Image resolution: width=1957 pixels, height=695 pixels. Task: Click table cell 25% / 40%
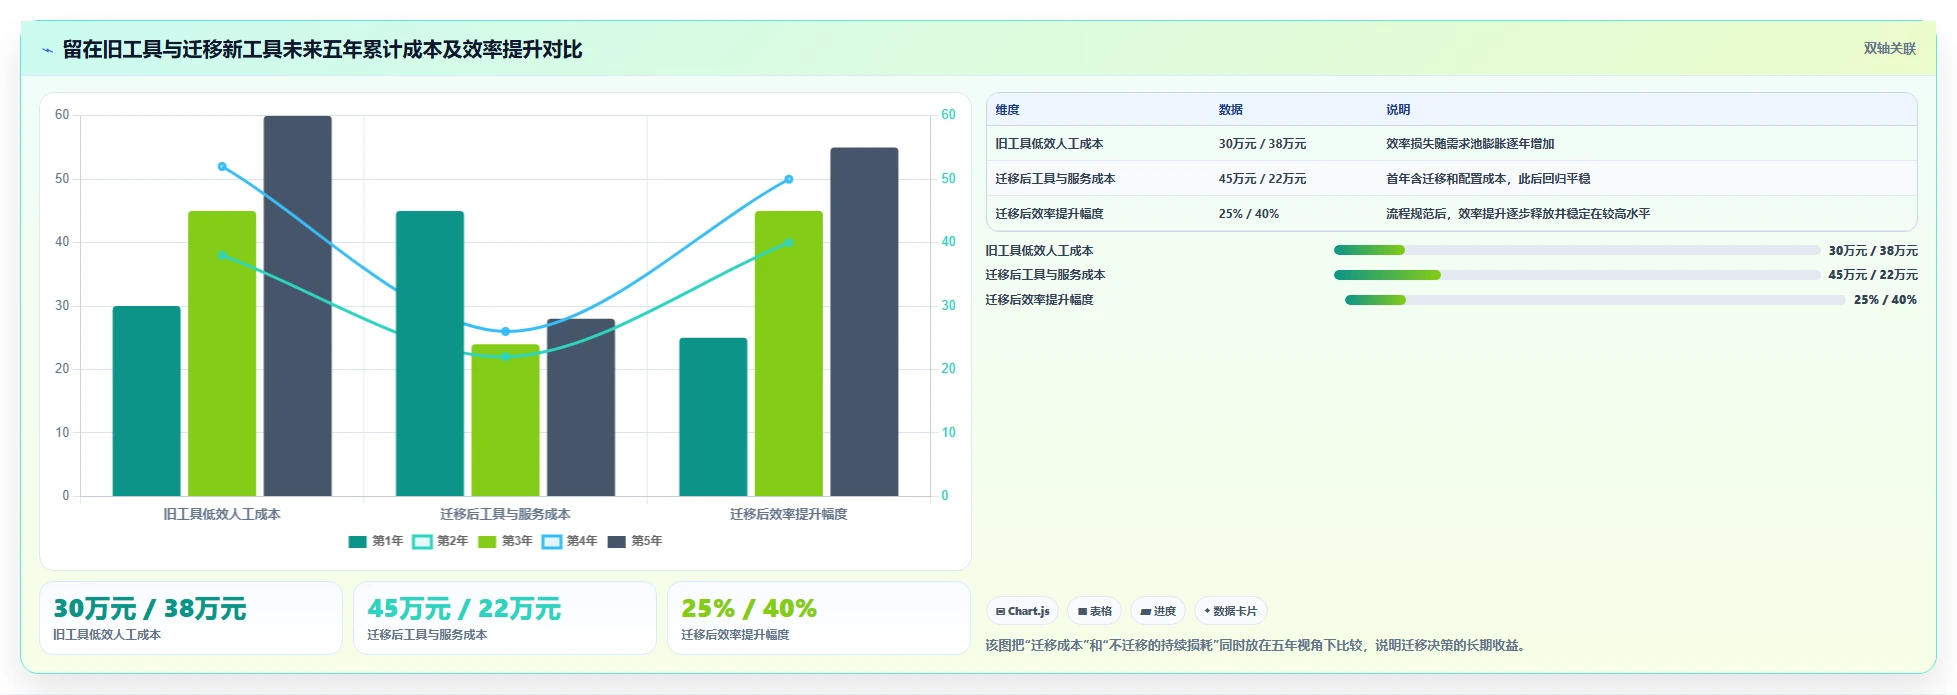point(1248,214)
